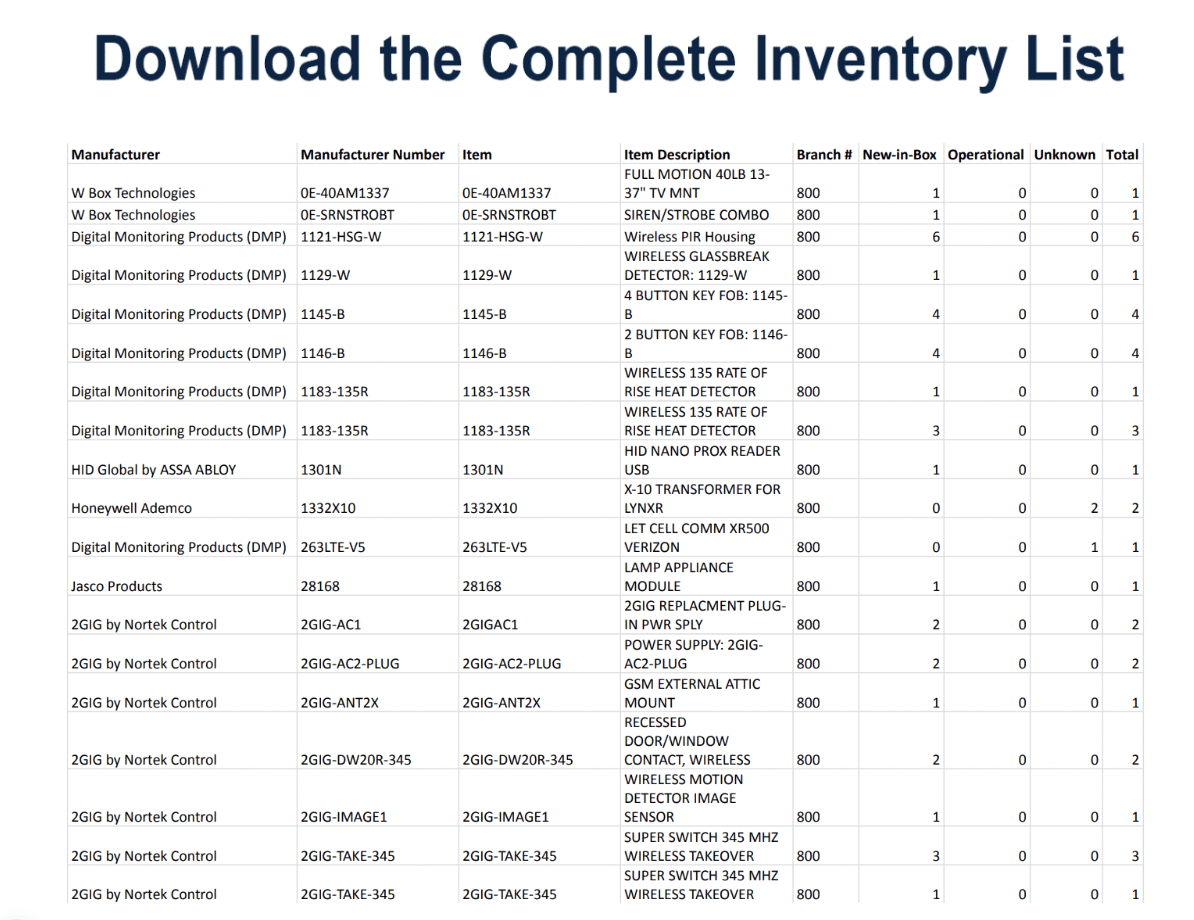Click the Item Description column header
Image resolution: width=1194 pixels, height=920 pixels.
[677, 155]
